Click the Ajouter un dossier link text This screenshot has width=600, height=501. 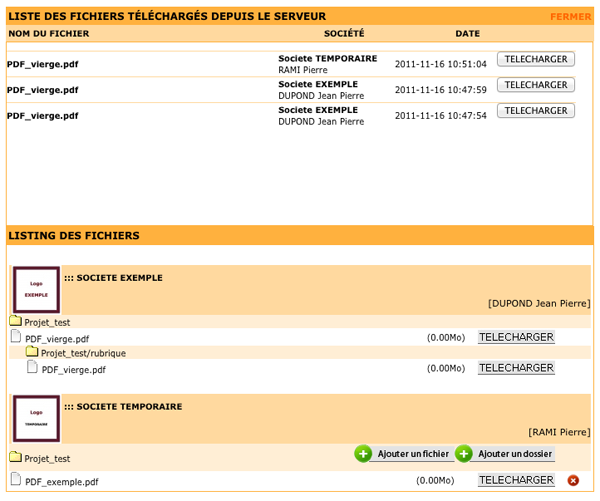pos(514,455)
